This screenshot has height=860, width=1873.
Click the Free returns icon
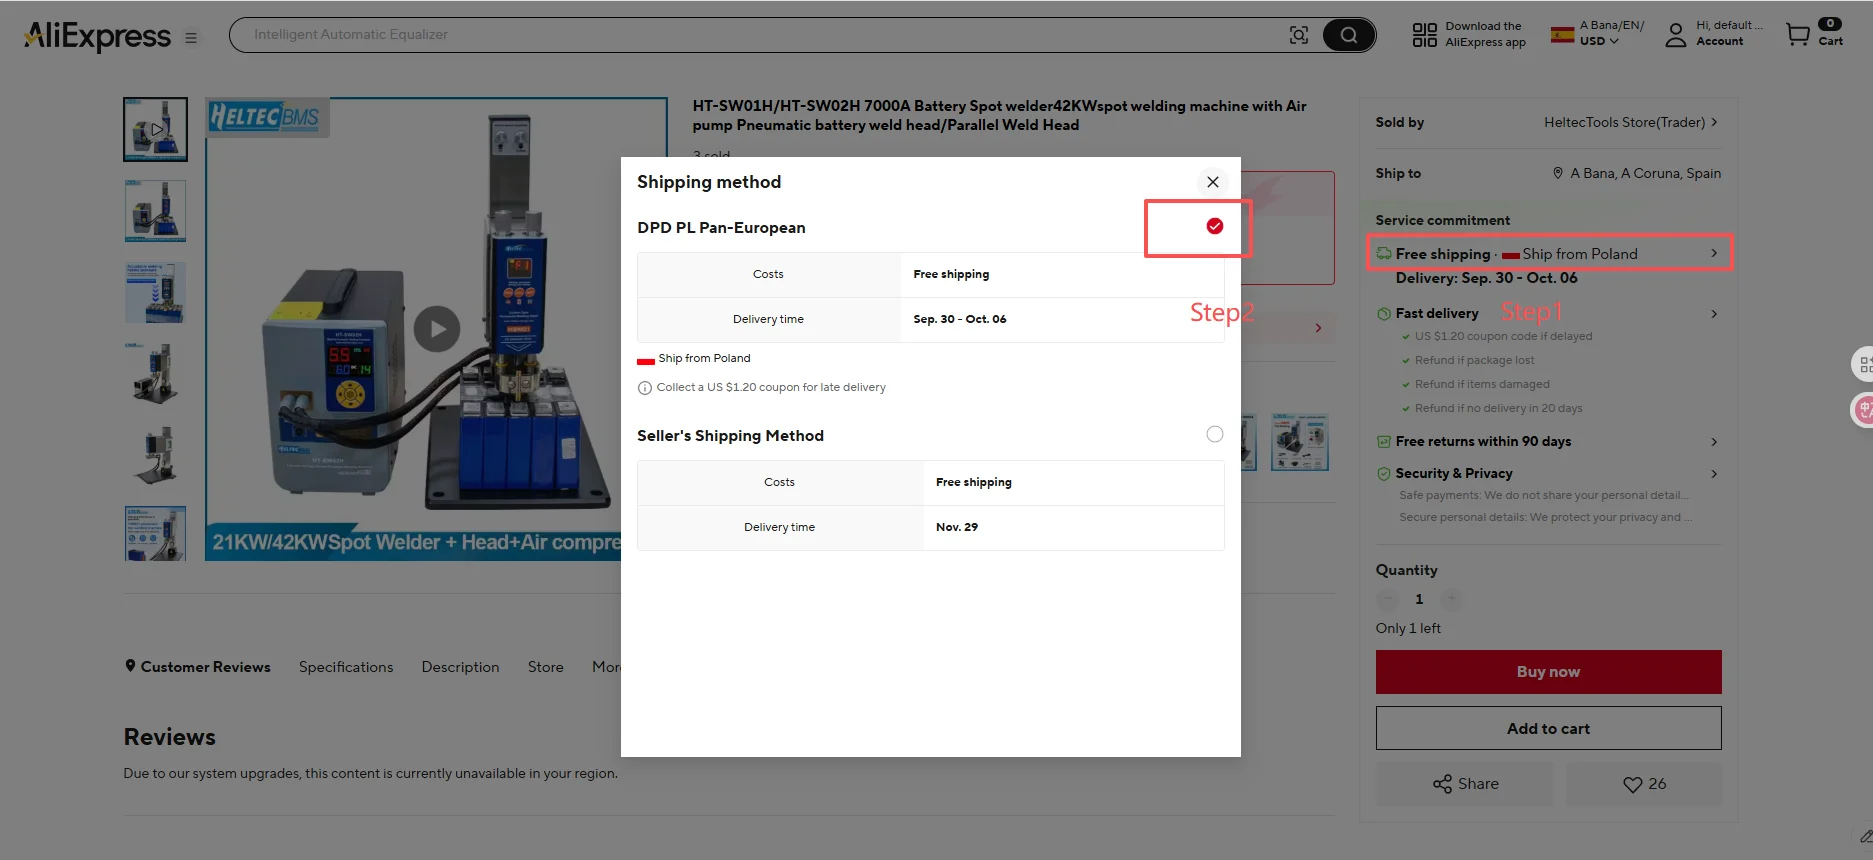click(x=1384, y=442)
